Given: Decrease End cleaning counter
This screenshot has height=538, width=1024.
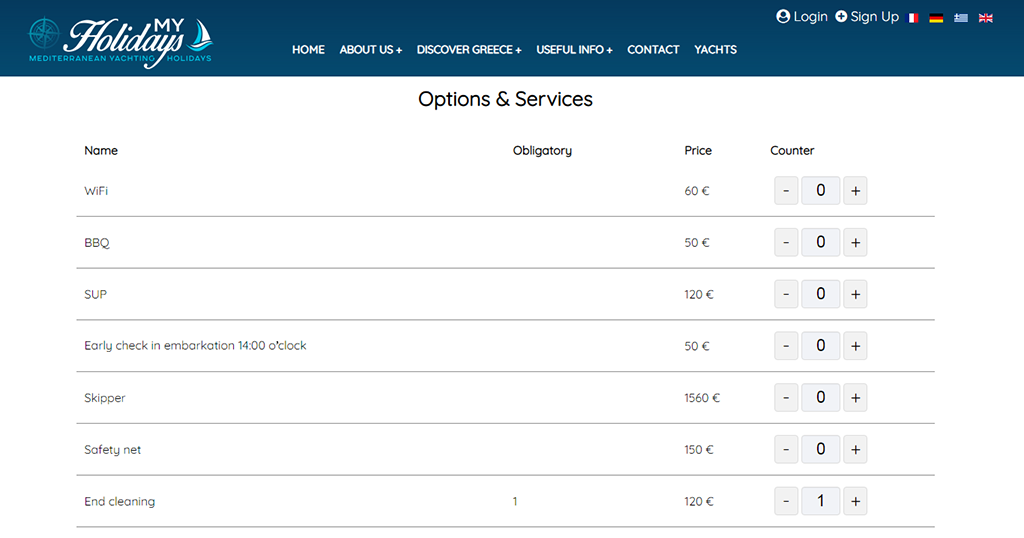Looking at the screenshot, I should point(786,501).
